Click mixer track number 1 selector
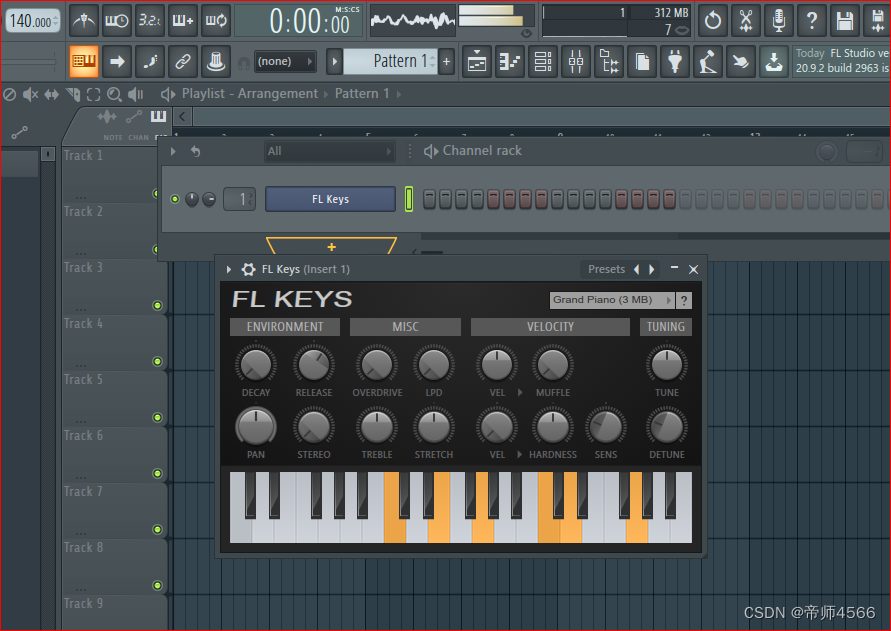The height and width of the screenshot is (631, 891). coord(239,199)
